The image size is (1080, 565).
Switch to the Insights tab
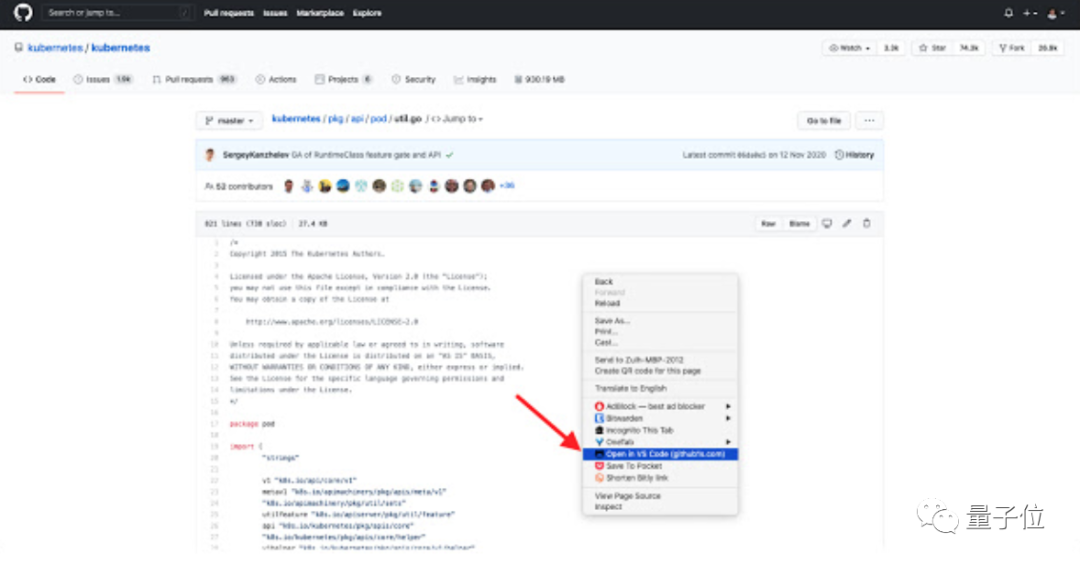click(x=475, y=80)
